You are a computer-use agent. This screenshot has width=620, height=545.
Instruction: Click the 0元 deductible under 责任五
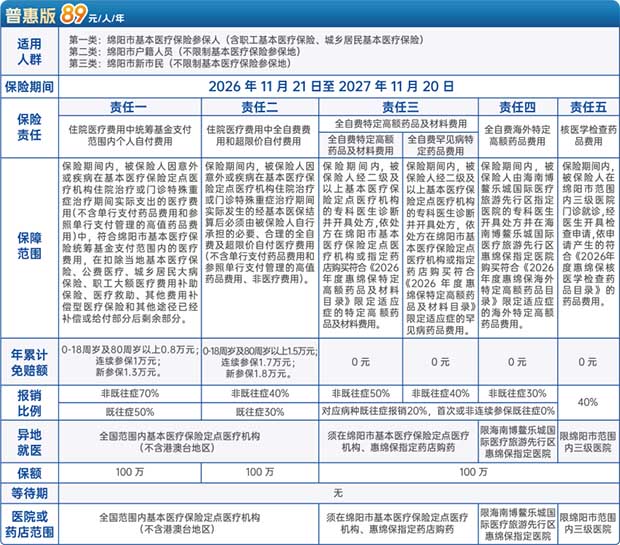coord(588,362)
